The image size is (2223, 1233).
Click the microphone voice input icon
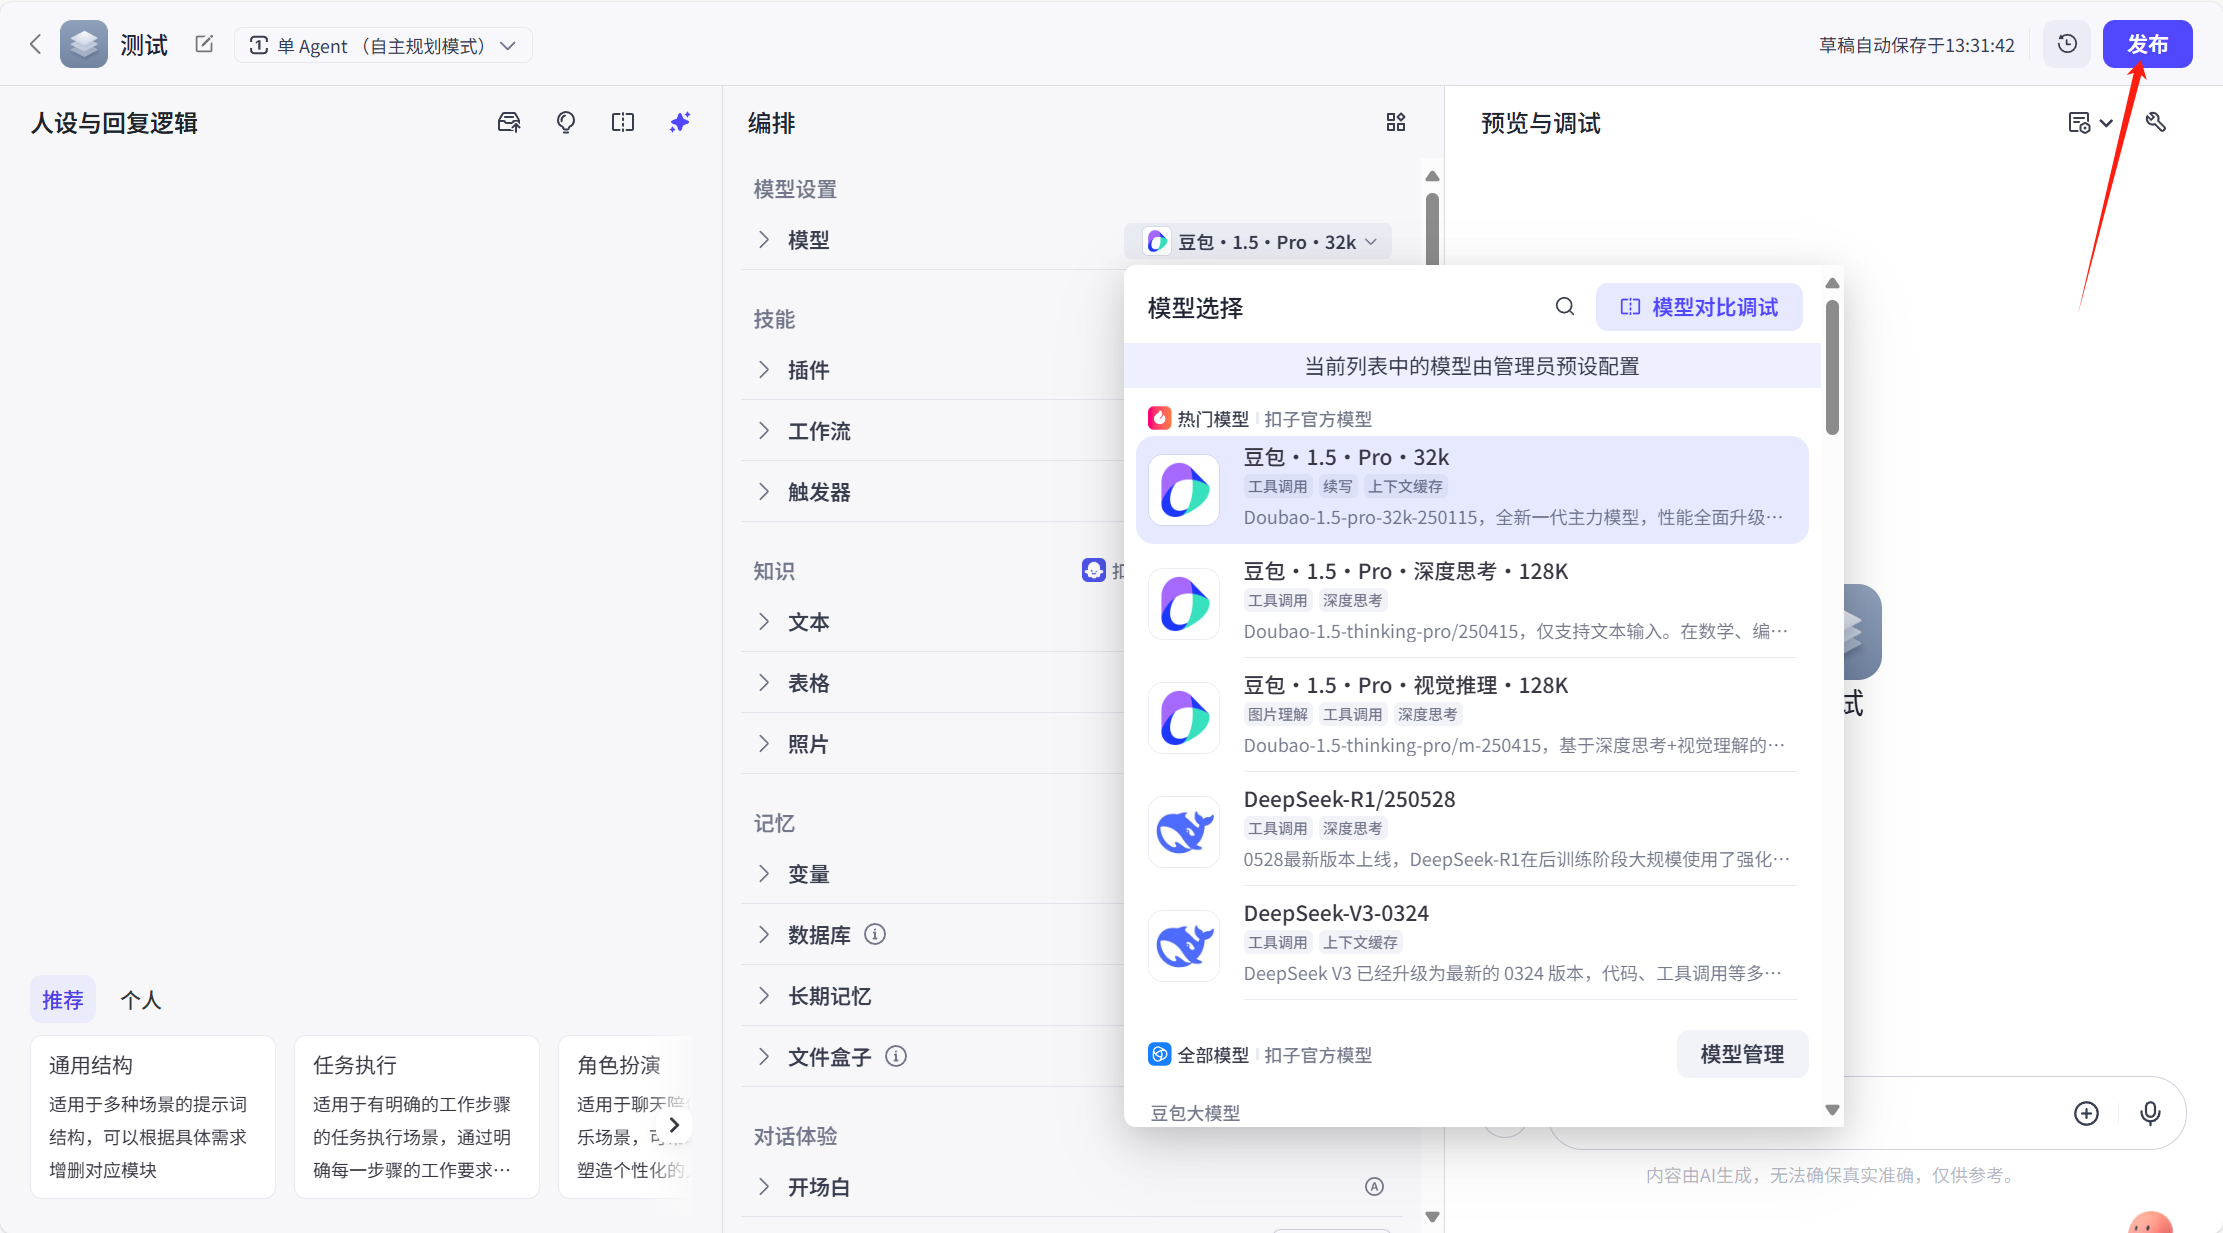[x=2150, y=1113]
